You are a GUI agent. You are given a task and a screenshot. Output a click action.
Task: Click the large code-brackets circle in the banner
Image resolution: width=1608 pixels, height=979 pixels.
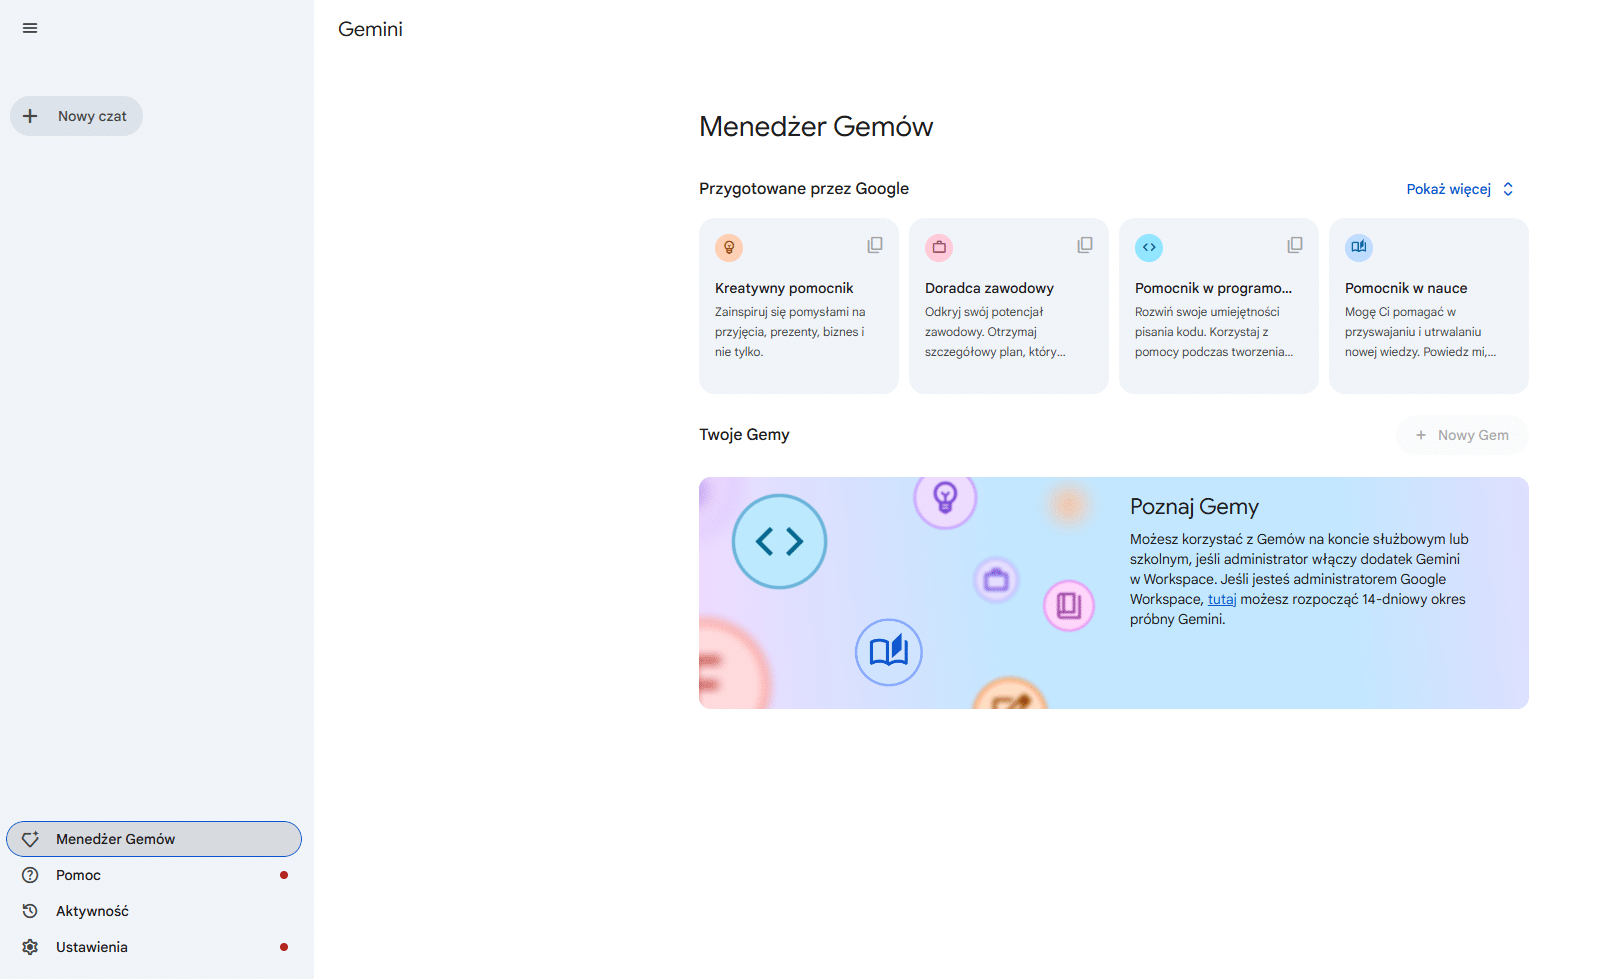[x=779, y=541]
